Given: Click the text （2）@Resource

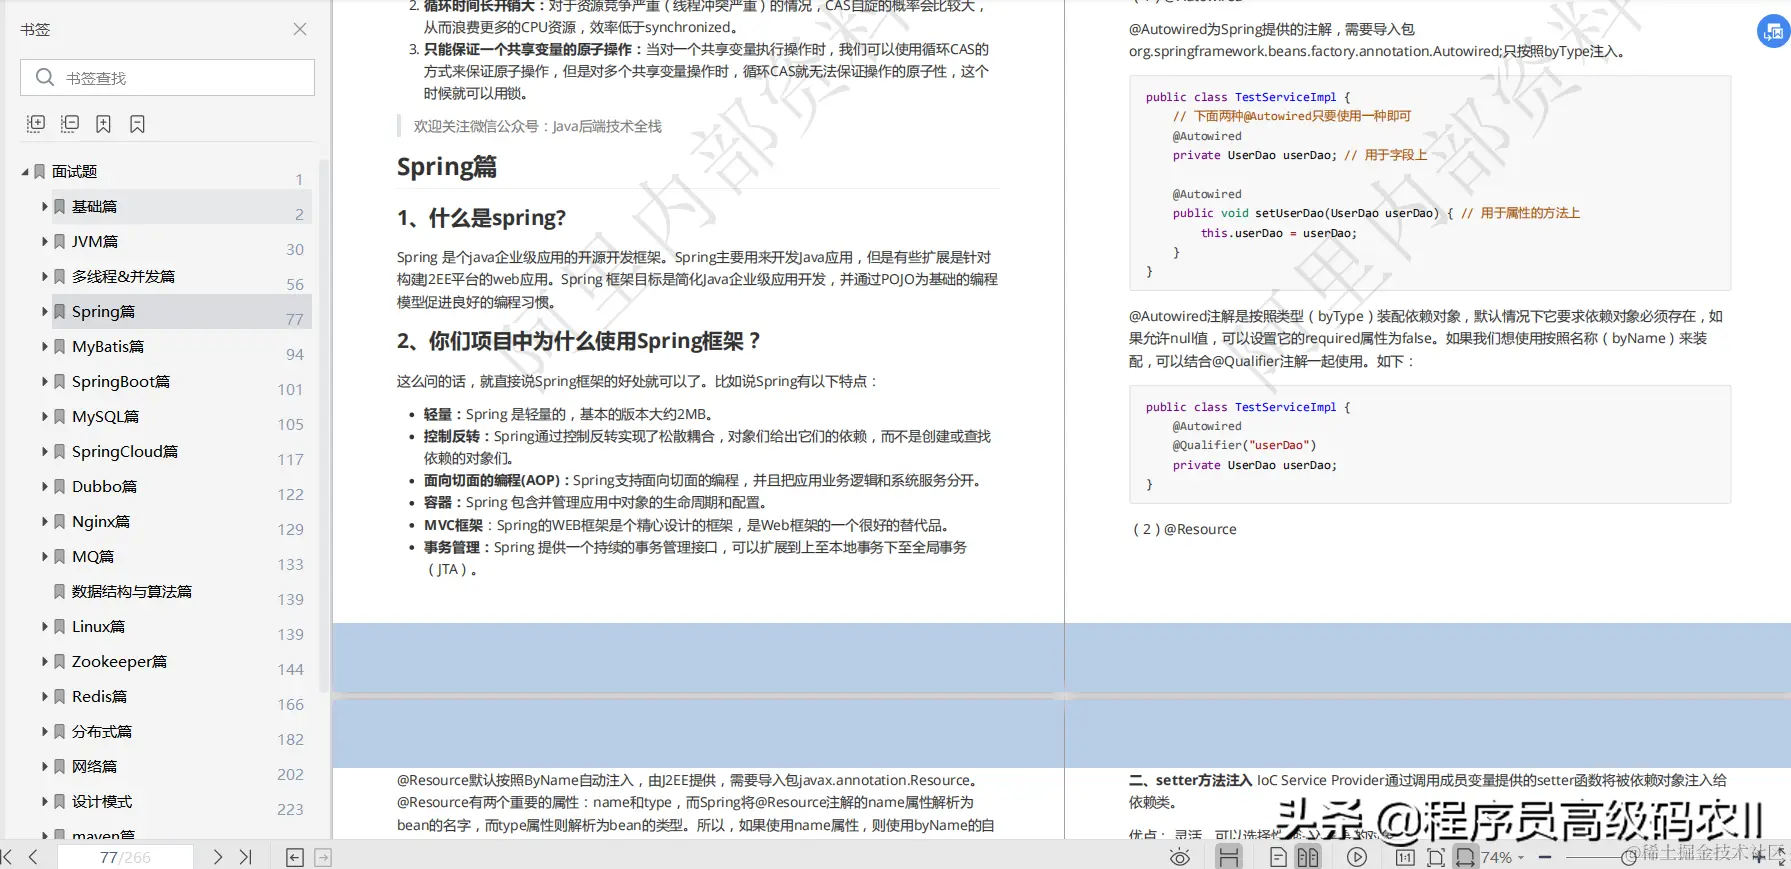Looking at the screenshot, I should coord(1184,529).
